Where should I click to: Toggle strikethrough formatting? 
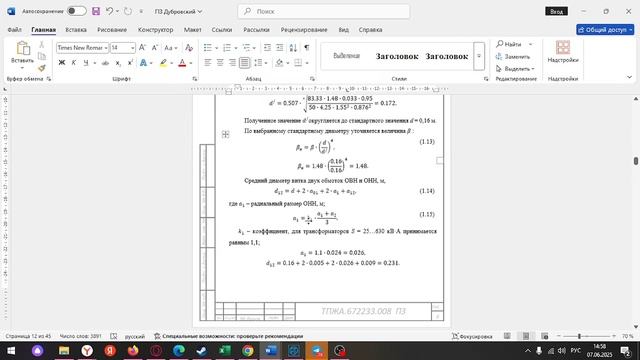105,62
